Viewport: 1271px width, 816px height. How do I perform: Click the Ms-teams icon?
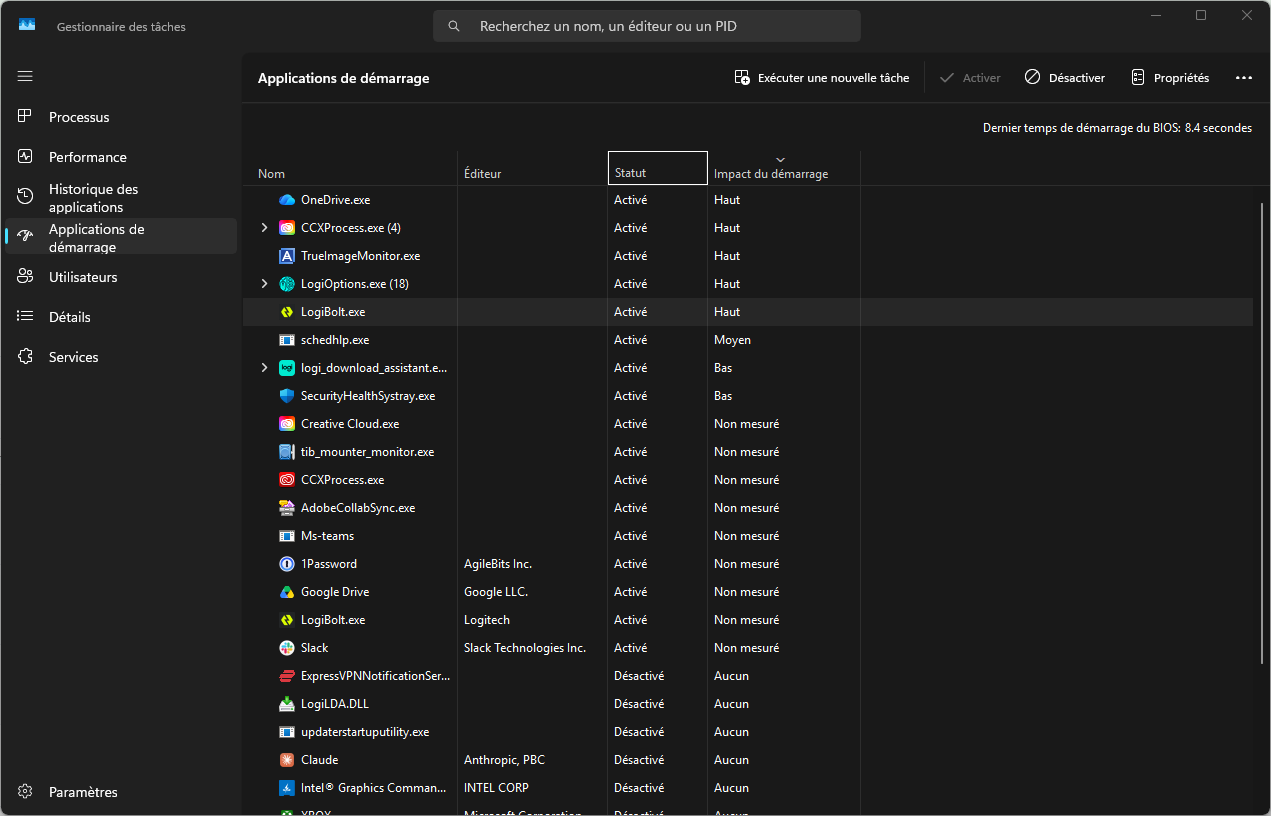[287, 536]
